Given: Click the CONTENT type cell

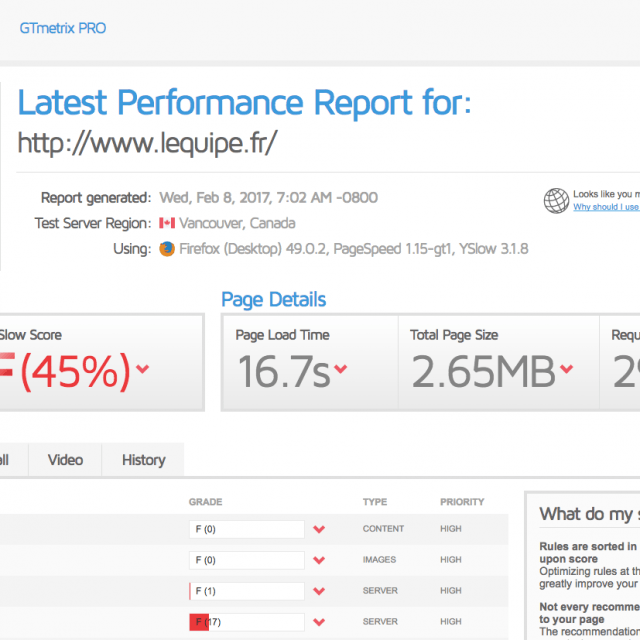Looking at the screenshot, I should click(383, 529).
